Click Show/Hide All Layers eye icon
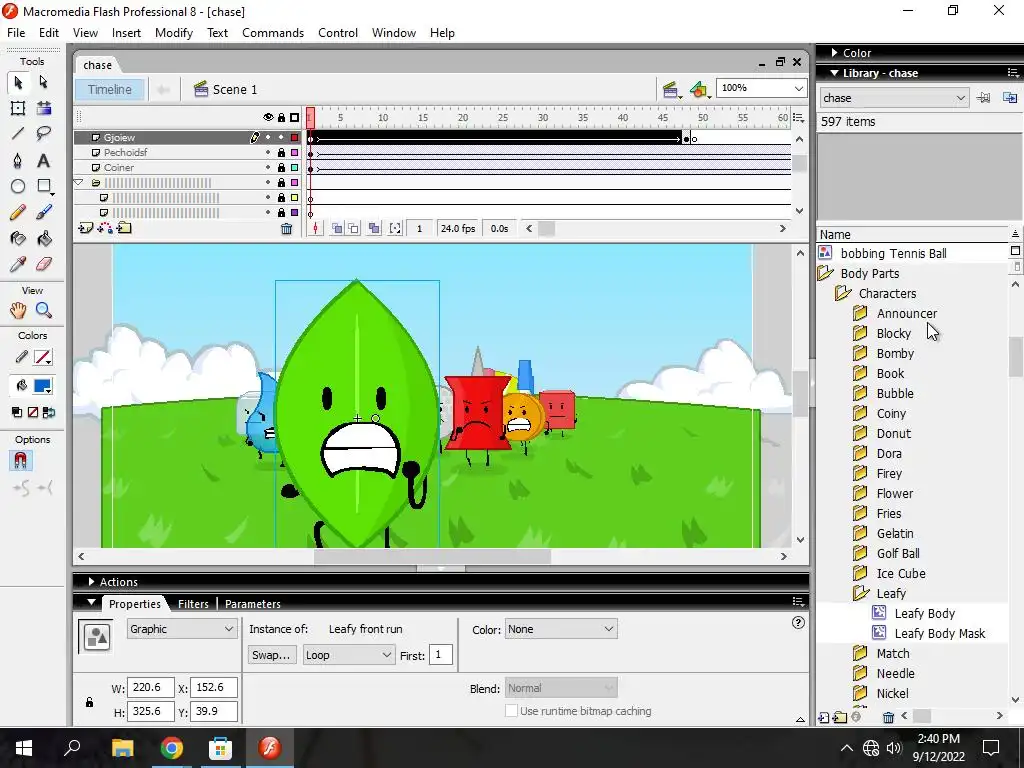 268,118
